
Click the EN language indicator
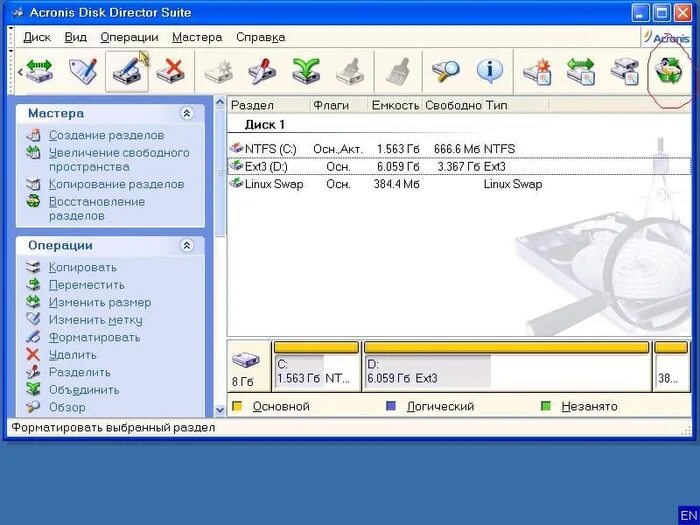click(688, 515)
